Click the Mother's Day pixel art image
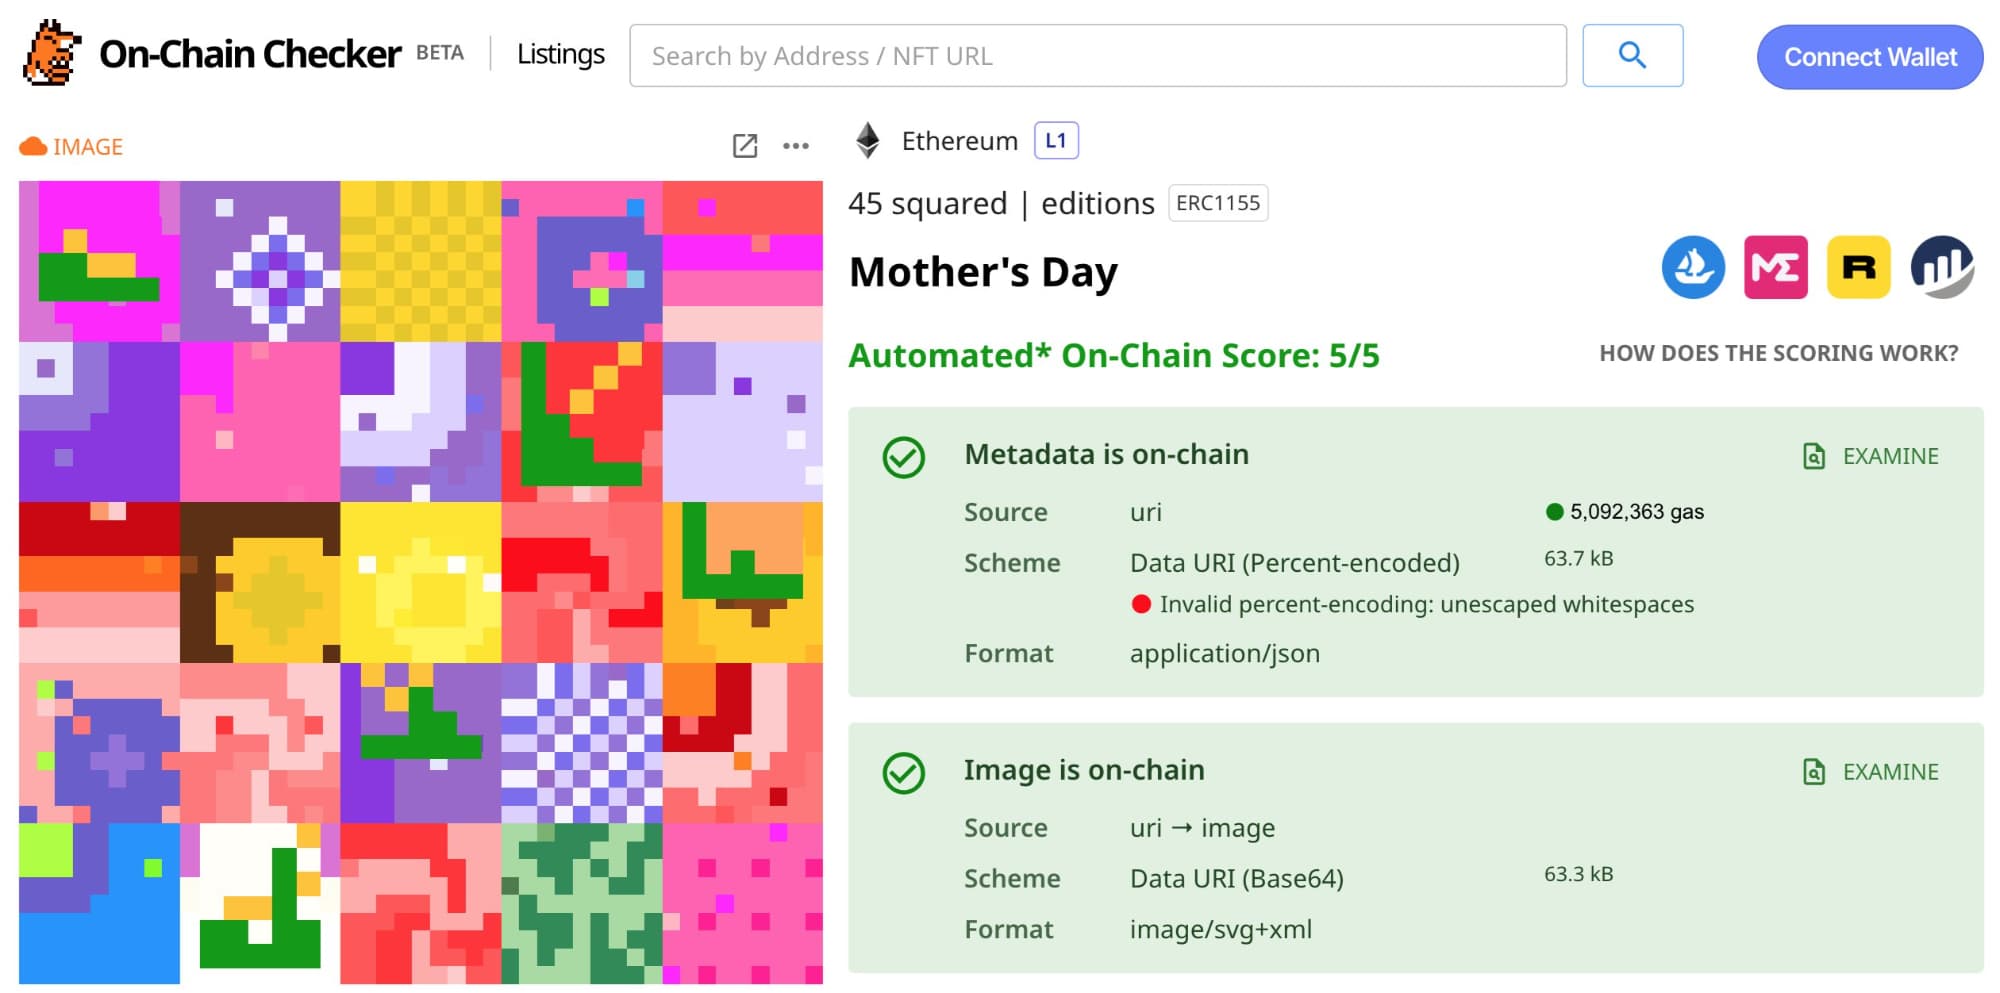The height and width of the screenshot is (993, 2000). 421,582
